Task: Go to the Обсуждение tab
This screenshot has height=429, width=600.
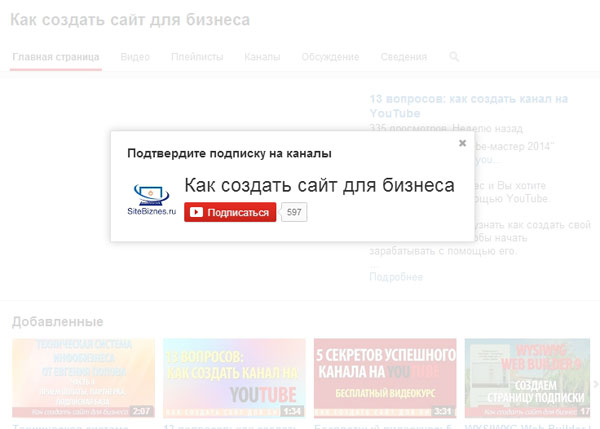Action: [330, 57]
